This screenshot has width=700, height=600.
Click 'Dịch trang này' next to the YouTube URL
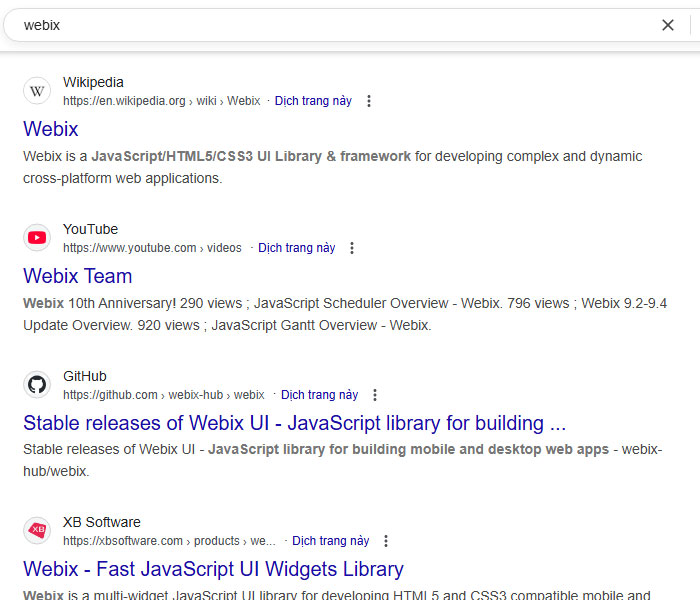pyautogui.click(x=296, y=248)
